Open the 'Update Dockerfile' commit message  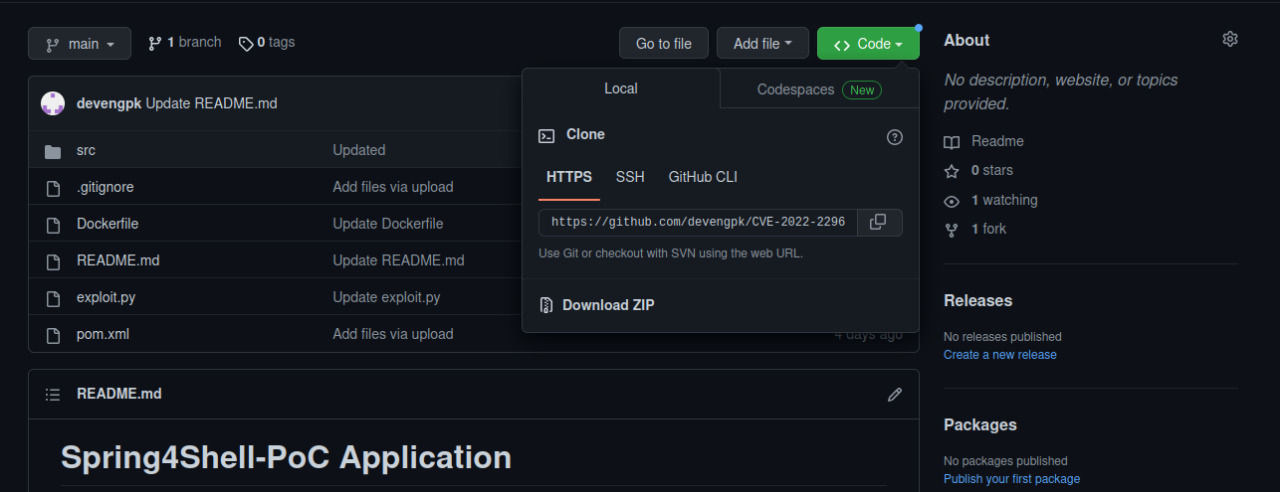coord(388,223)
